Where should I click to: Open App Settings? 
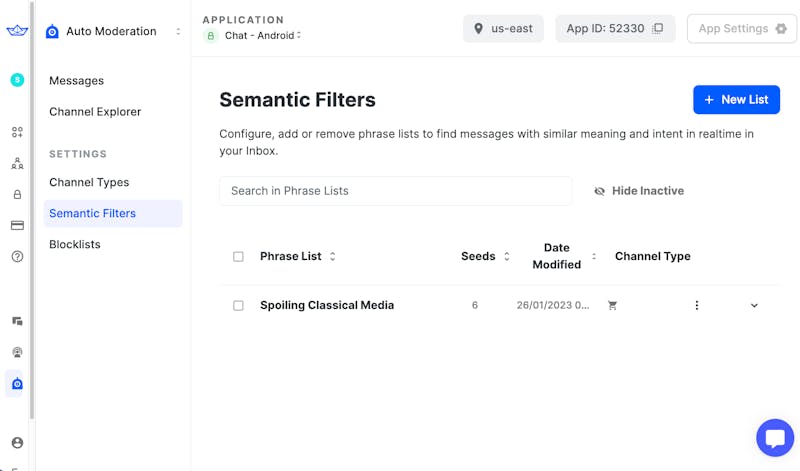pos(741,29)
